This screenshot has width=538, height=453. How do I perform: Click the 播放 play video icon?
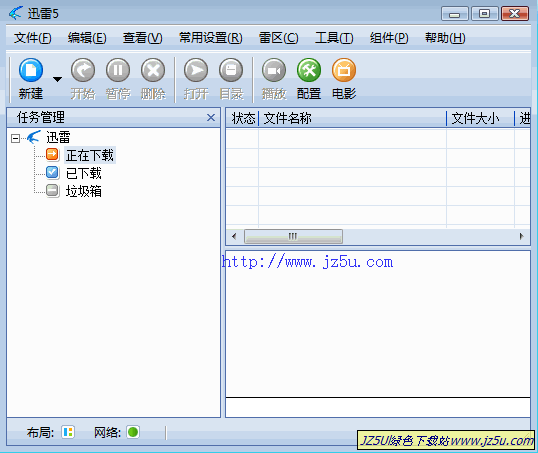(x=274, y=70)
